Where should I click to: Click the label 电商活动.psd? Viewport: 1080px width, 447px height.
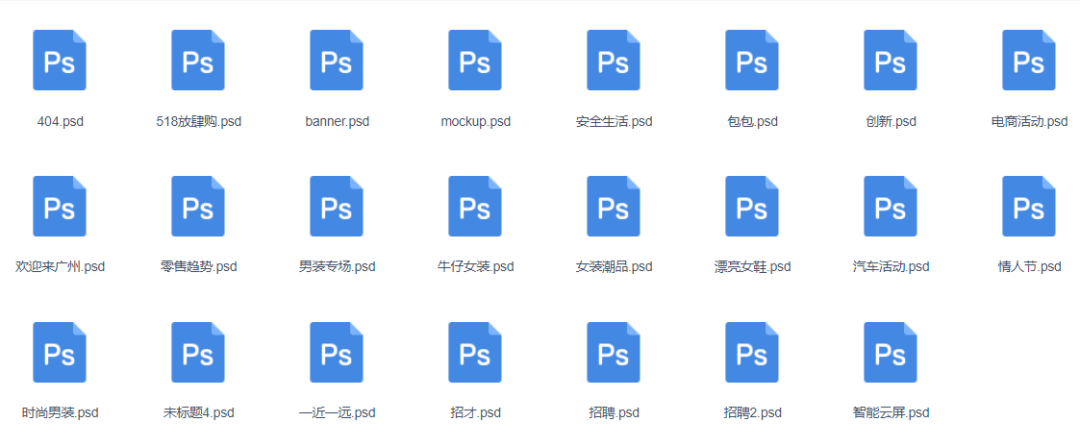click(1029, 122)
